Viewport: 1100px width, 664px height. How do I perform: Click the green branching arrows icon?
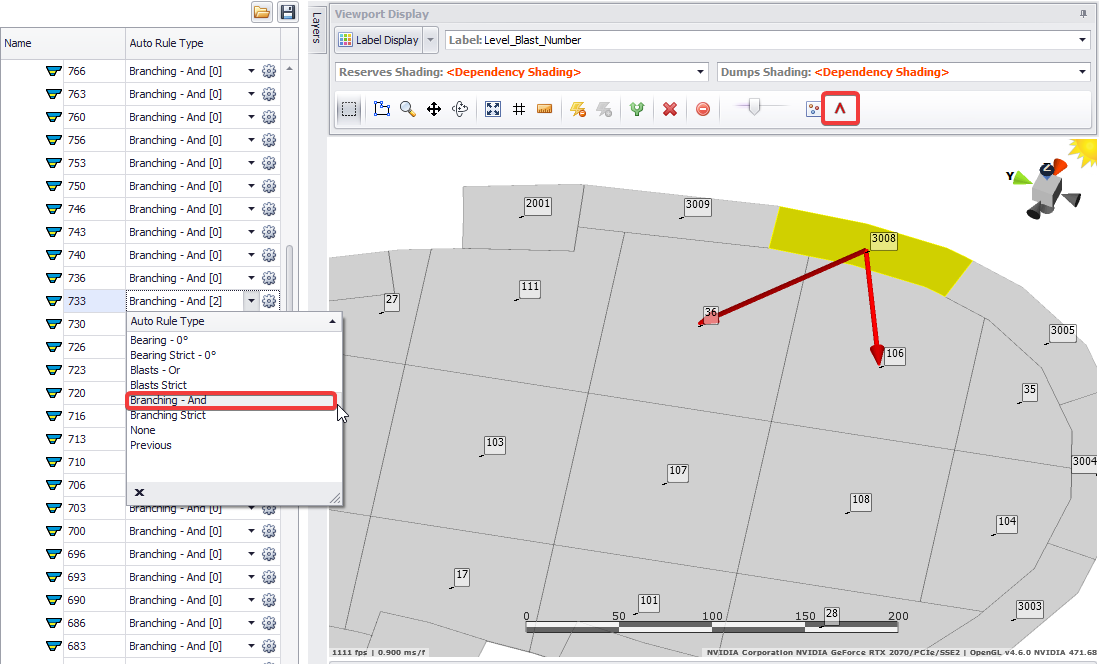(636, 109)
